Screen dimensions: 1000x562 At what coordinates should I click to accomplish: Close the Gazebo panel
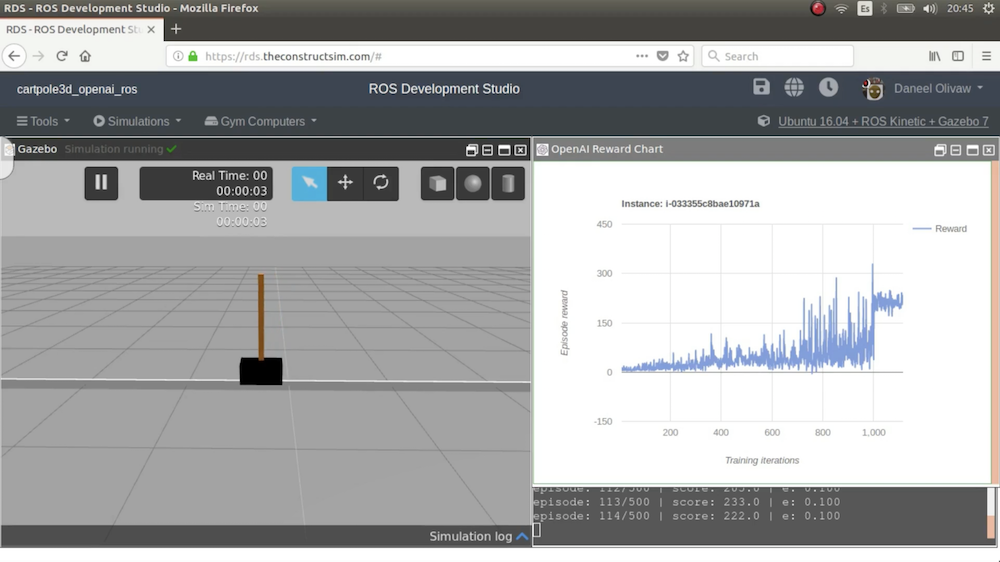pos(520,150)
